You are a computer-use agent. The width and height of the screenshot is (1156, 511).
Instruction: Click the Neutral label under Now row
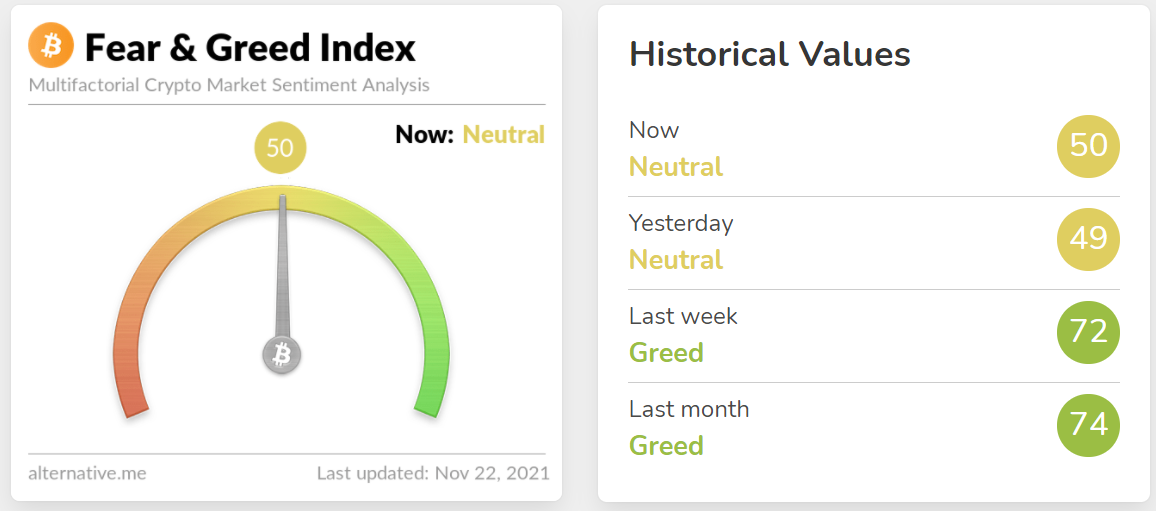click(676, 167)
